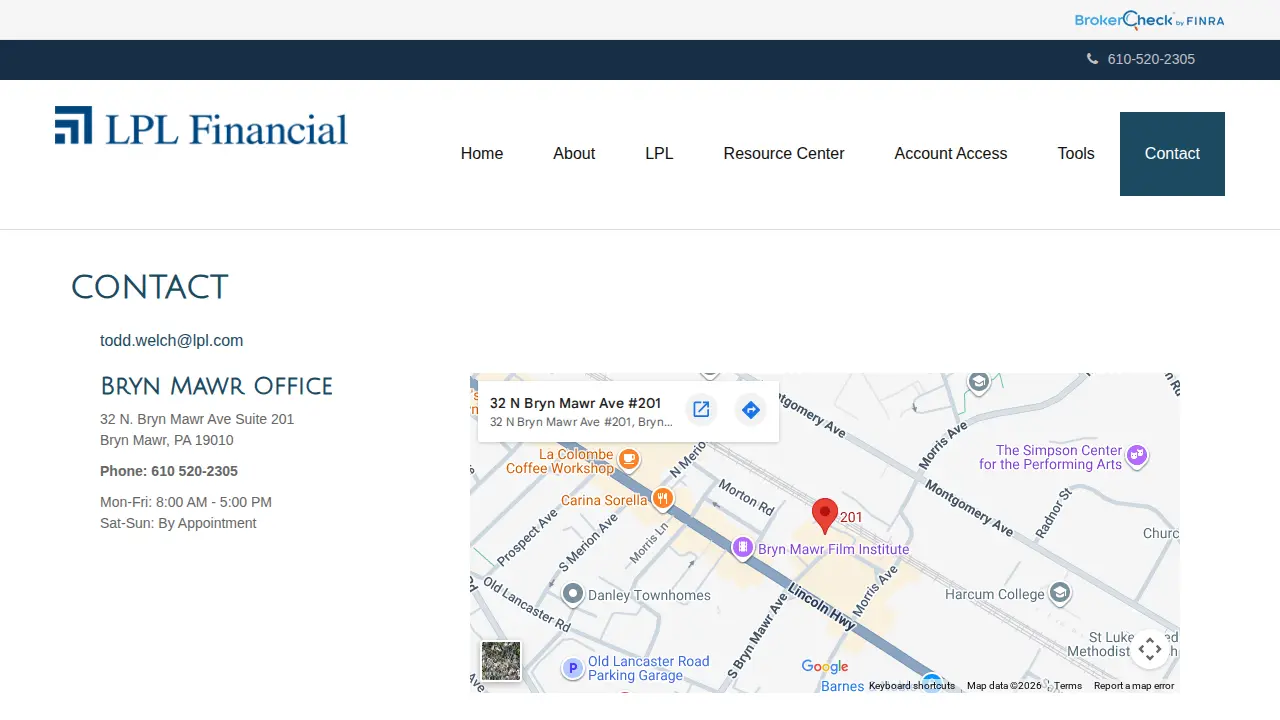Image resolution: width=1280 pixels, height=720 pixels.
Task: Open map Keyboard shortcuts
Action: pyautogui.click(x=912, y=686)
